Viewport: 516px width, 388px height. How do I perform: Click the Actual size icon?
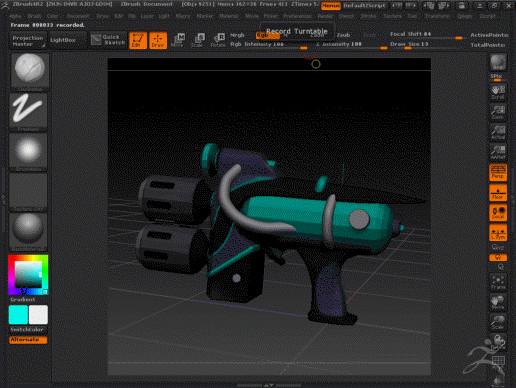pyautogui.click(x=498, y=132)
